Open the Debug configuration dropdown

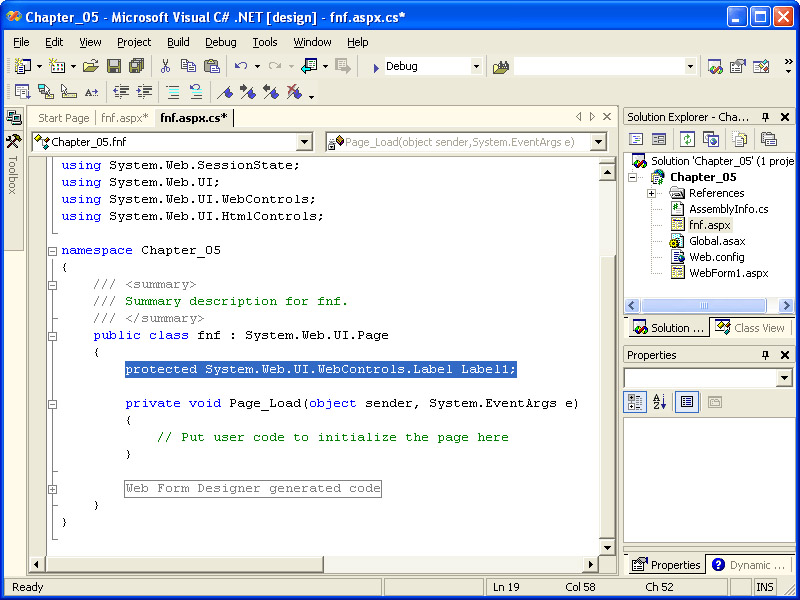(x=476, y=66)
